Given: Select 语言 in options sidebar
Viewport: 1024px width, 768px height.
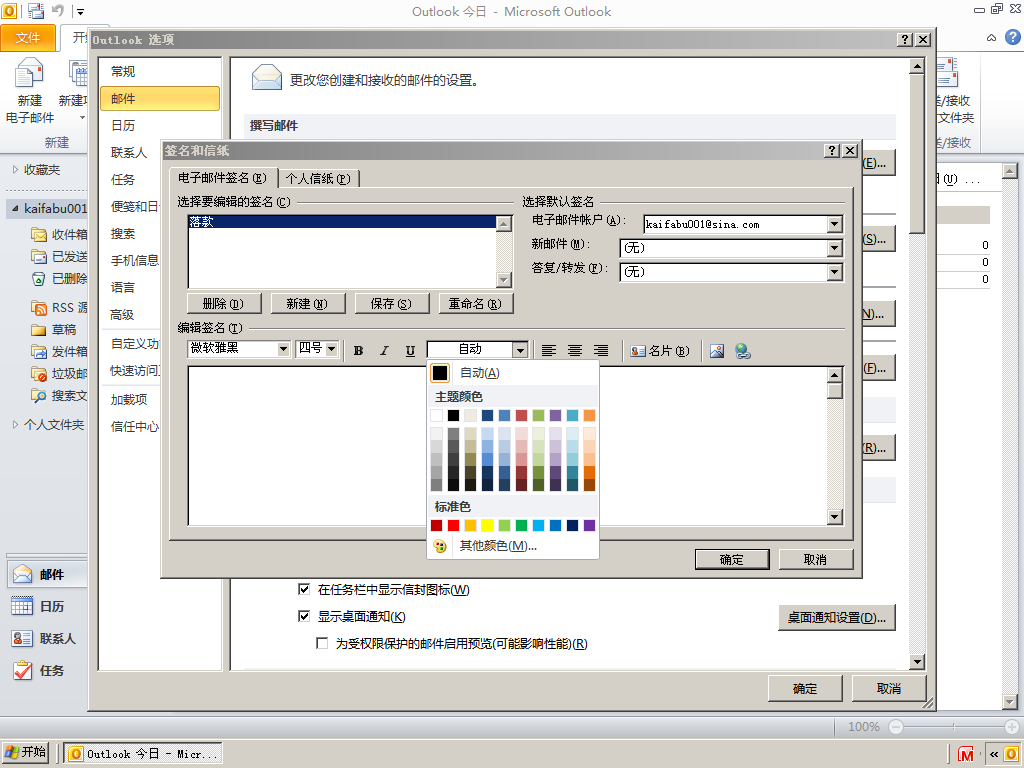Looking at the screenshot, I should [x=123, y=287].
